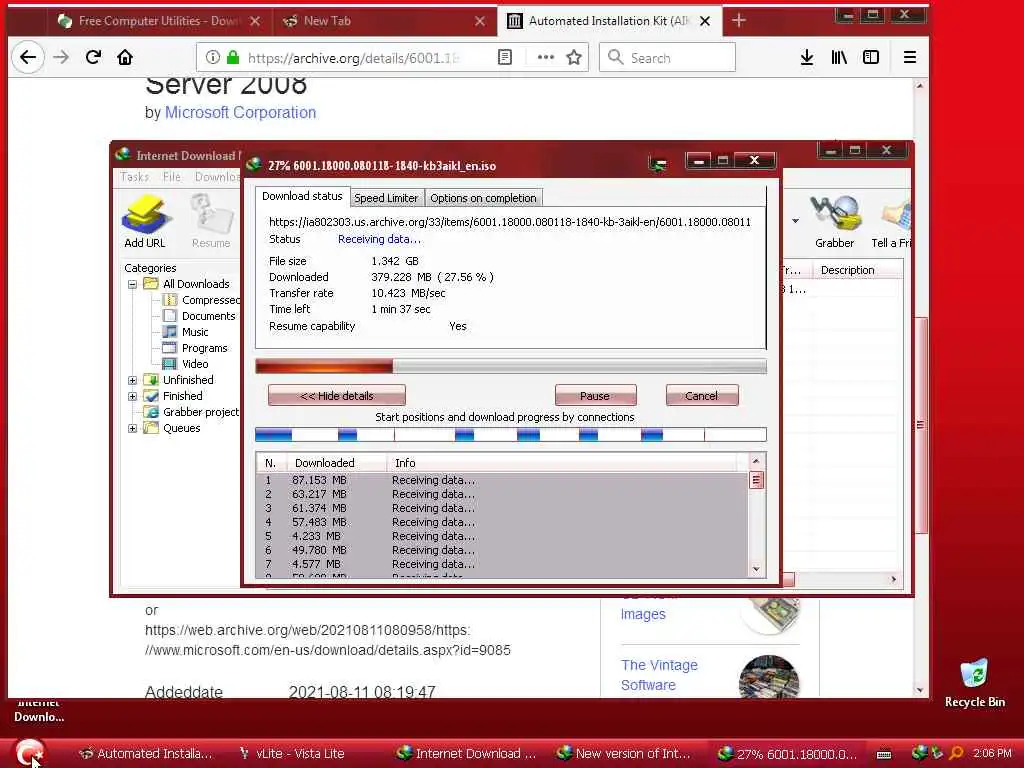
Task: Select Programs category in IDM tree
Action: point(195,348)
